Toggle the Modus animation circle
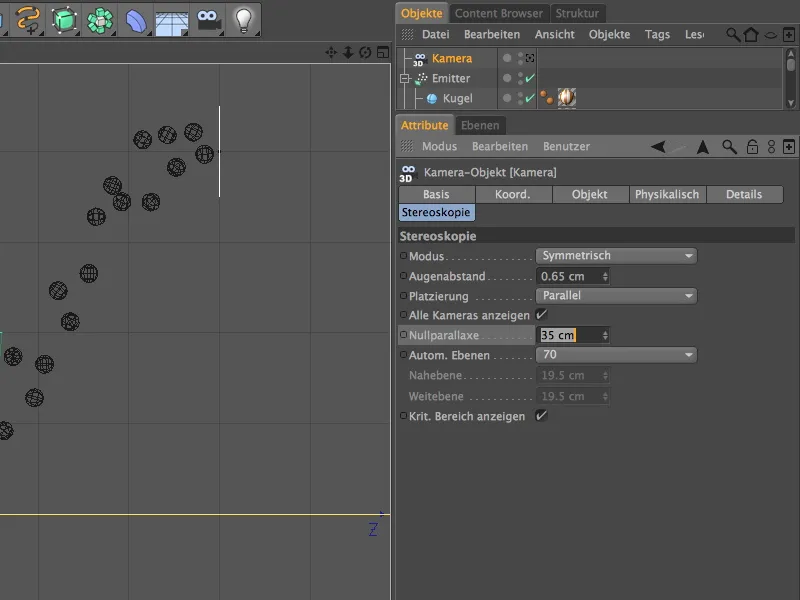Viewport: 800px width, 600px height. tap(404, 256)
